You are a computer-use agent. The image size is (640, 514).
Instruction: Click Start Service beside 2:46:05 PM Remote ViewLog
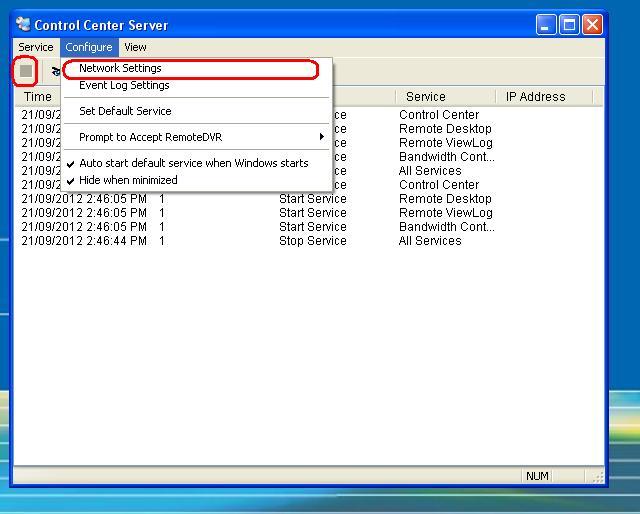click(x=313, y=213)
